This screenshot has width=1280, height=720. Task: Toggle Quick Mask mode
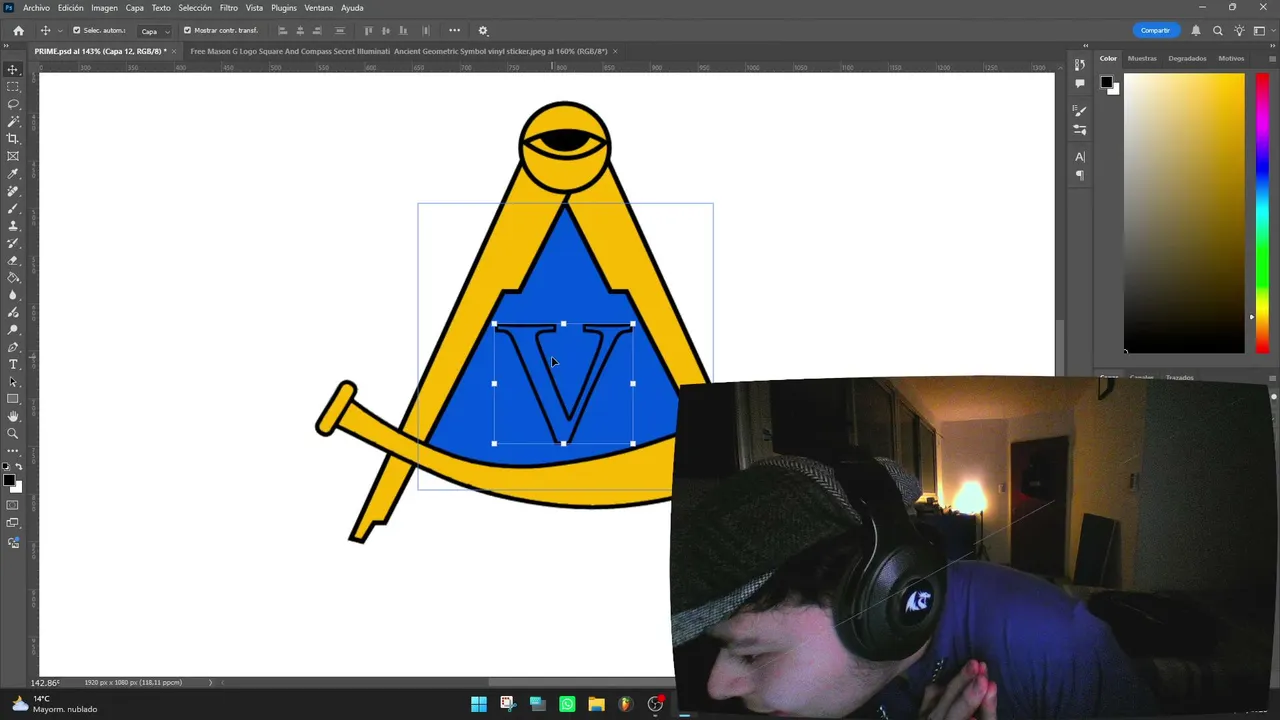coord(13,505)
